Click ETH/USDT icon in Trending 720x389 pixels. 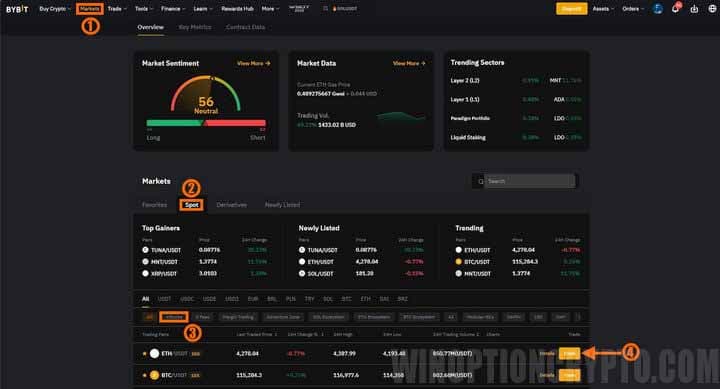point(459,250)
